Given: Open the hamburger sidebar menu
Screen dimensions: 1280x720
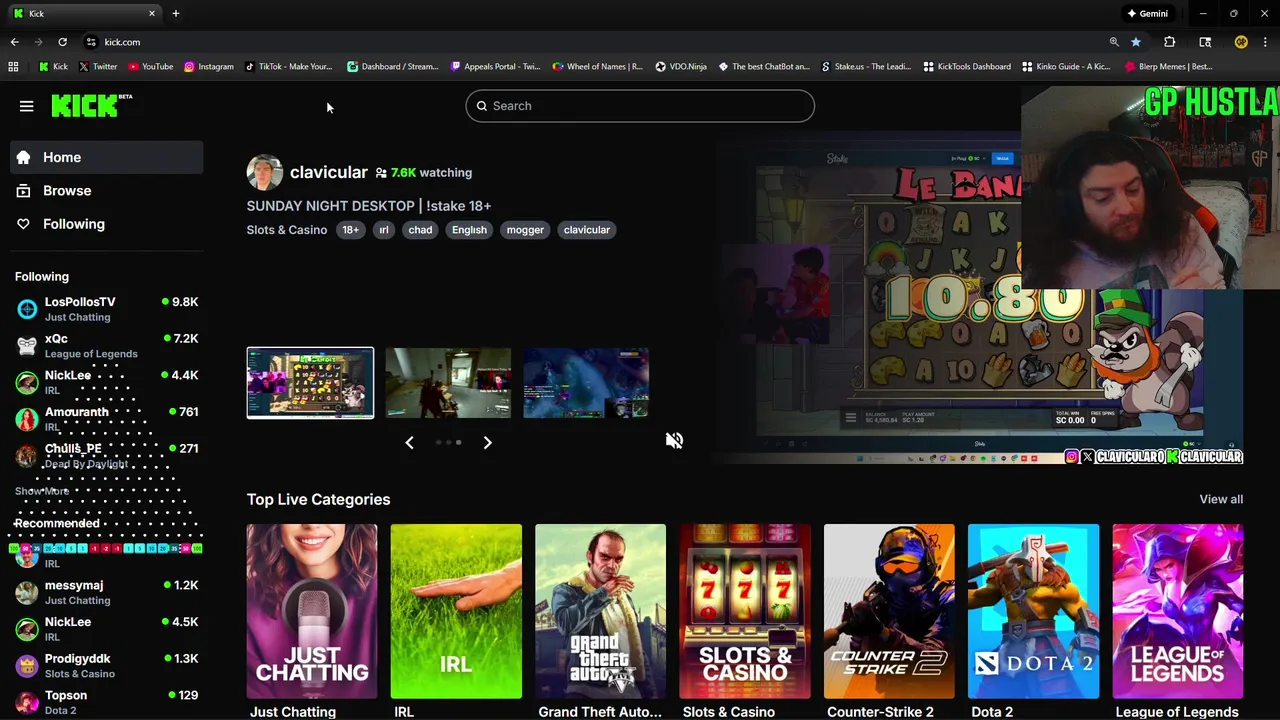Looking at the screenshot, I should tap(27, 106).
